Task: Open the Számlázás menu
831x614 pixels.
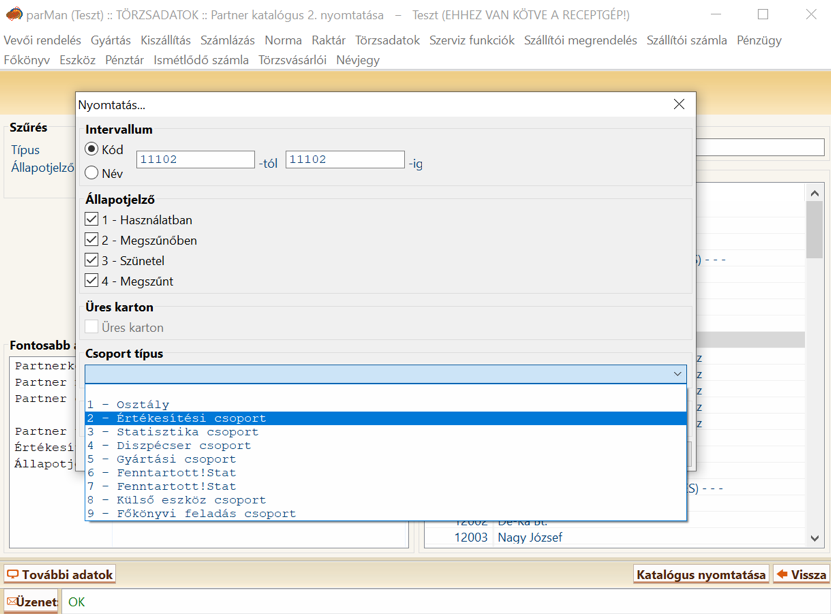Action: point(227,40)
